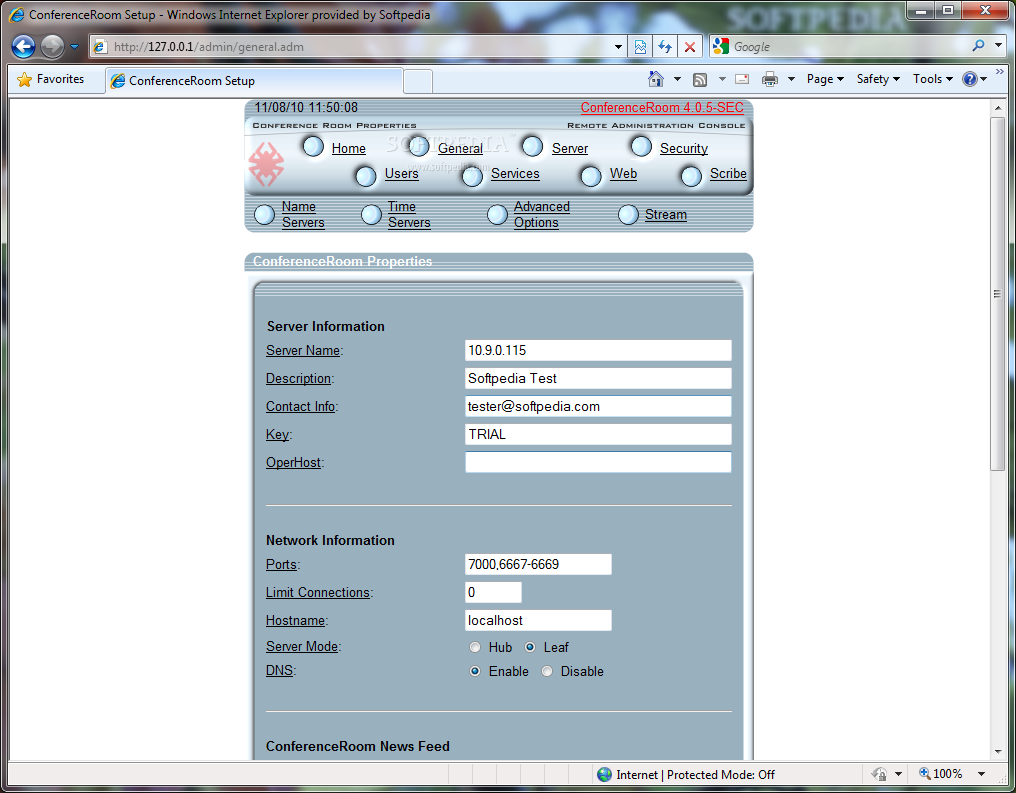Click the round button beside Security
1016x793 pixels.
click(x=641, y=146)
